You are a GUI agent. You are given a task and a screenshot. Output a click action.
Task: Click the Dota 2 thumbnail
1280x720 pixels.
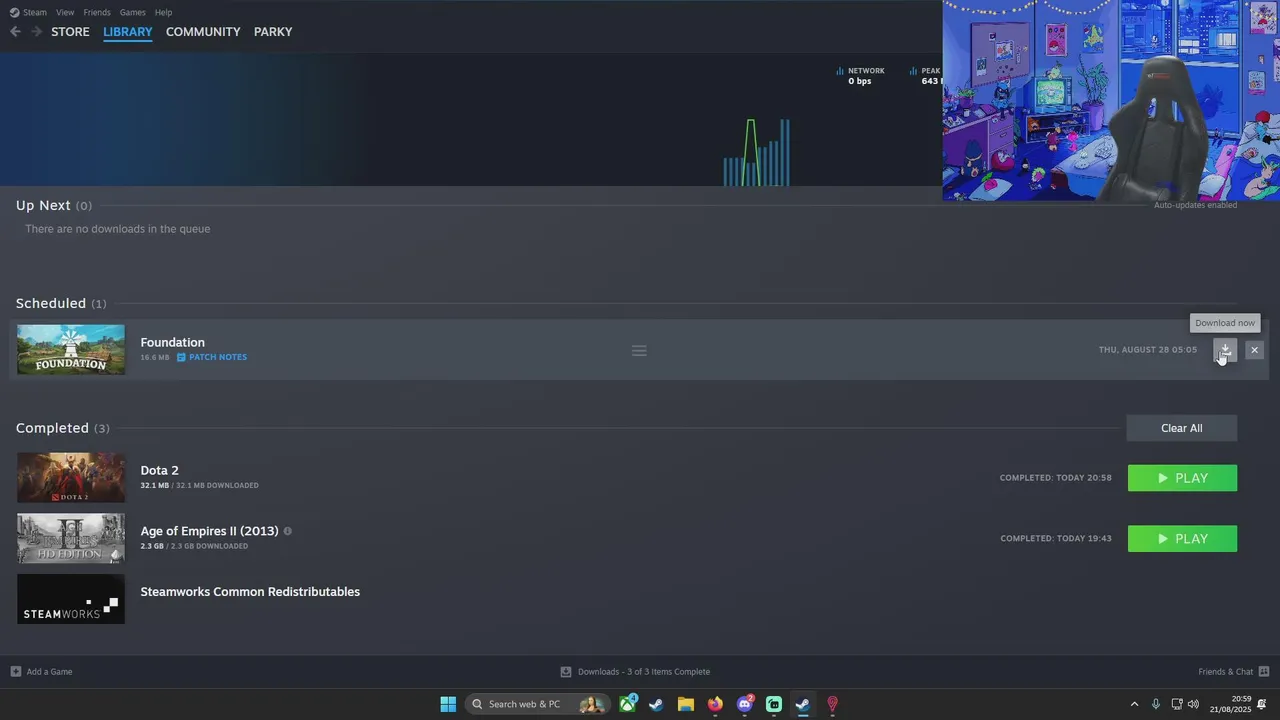(71, 478)
